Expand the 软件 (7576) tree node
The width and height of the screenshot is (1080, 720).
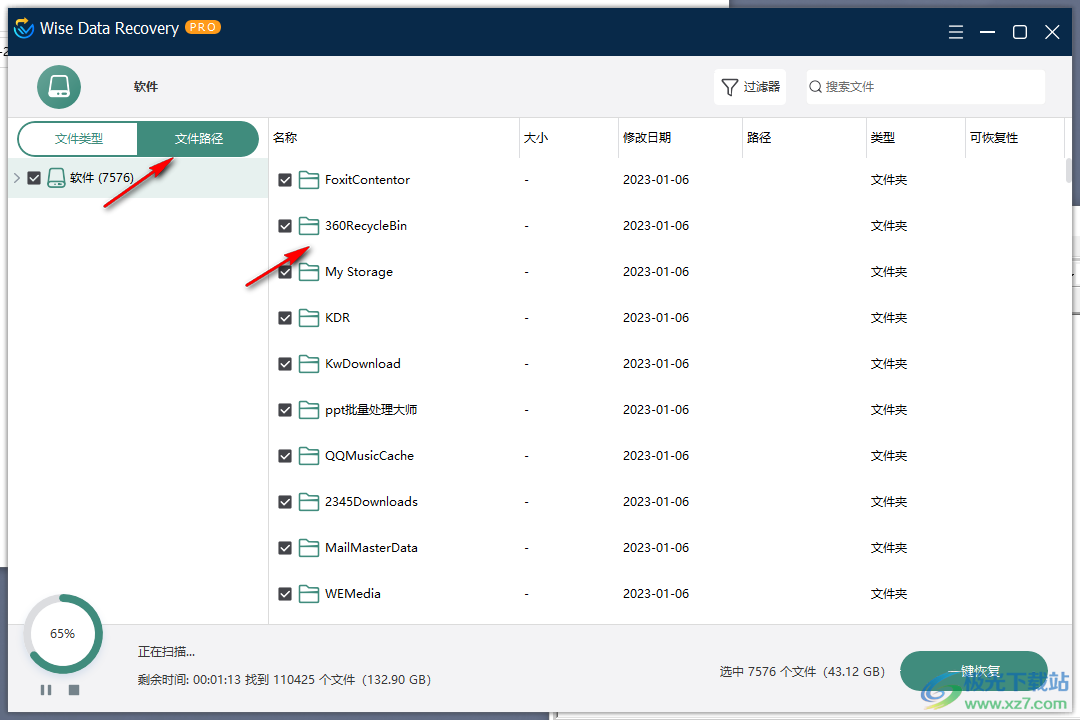(x=17, y=178)
